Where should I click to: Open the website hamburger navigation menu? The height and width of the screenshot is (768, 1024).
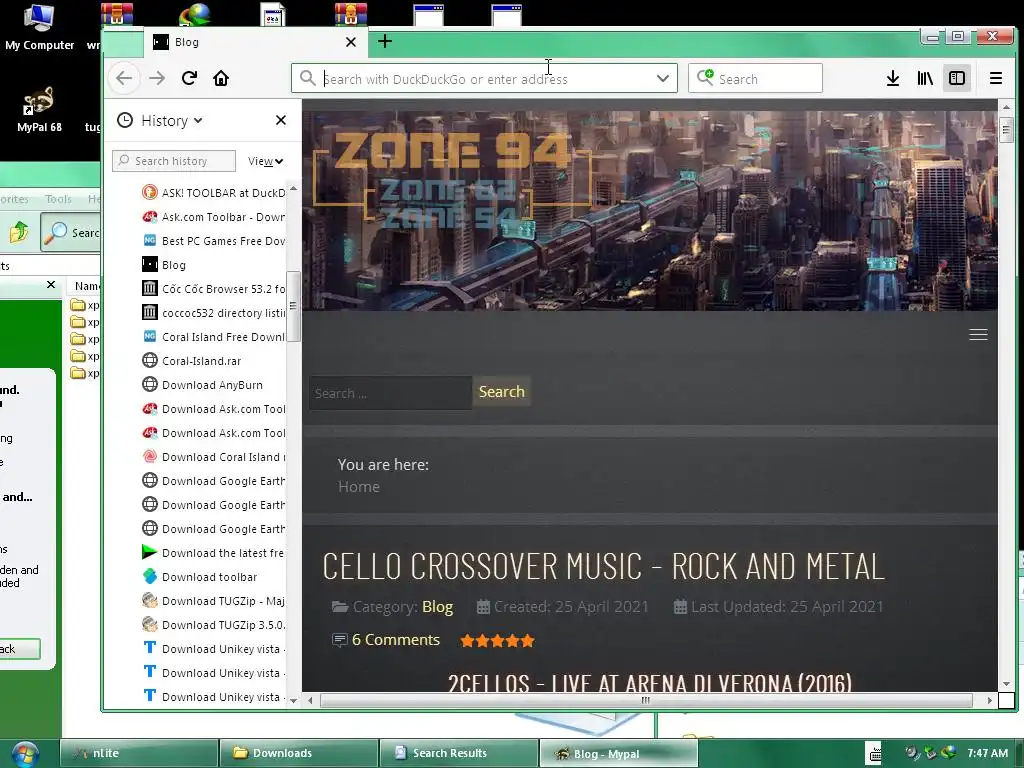coord(978,334)
